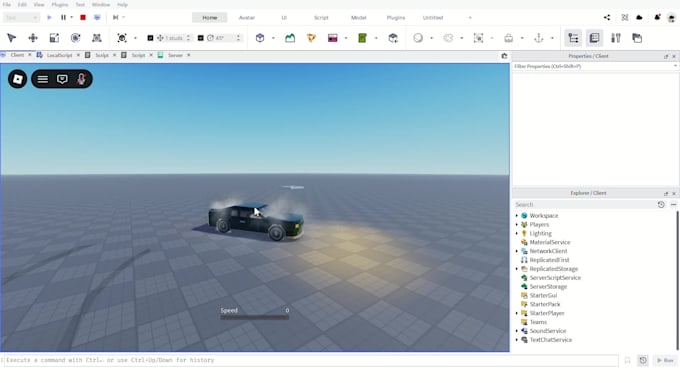The image size is (680, 383).
Task: Click the command history button
Action: click(643, 360)
